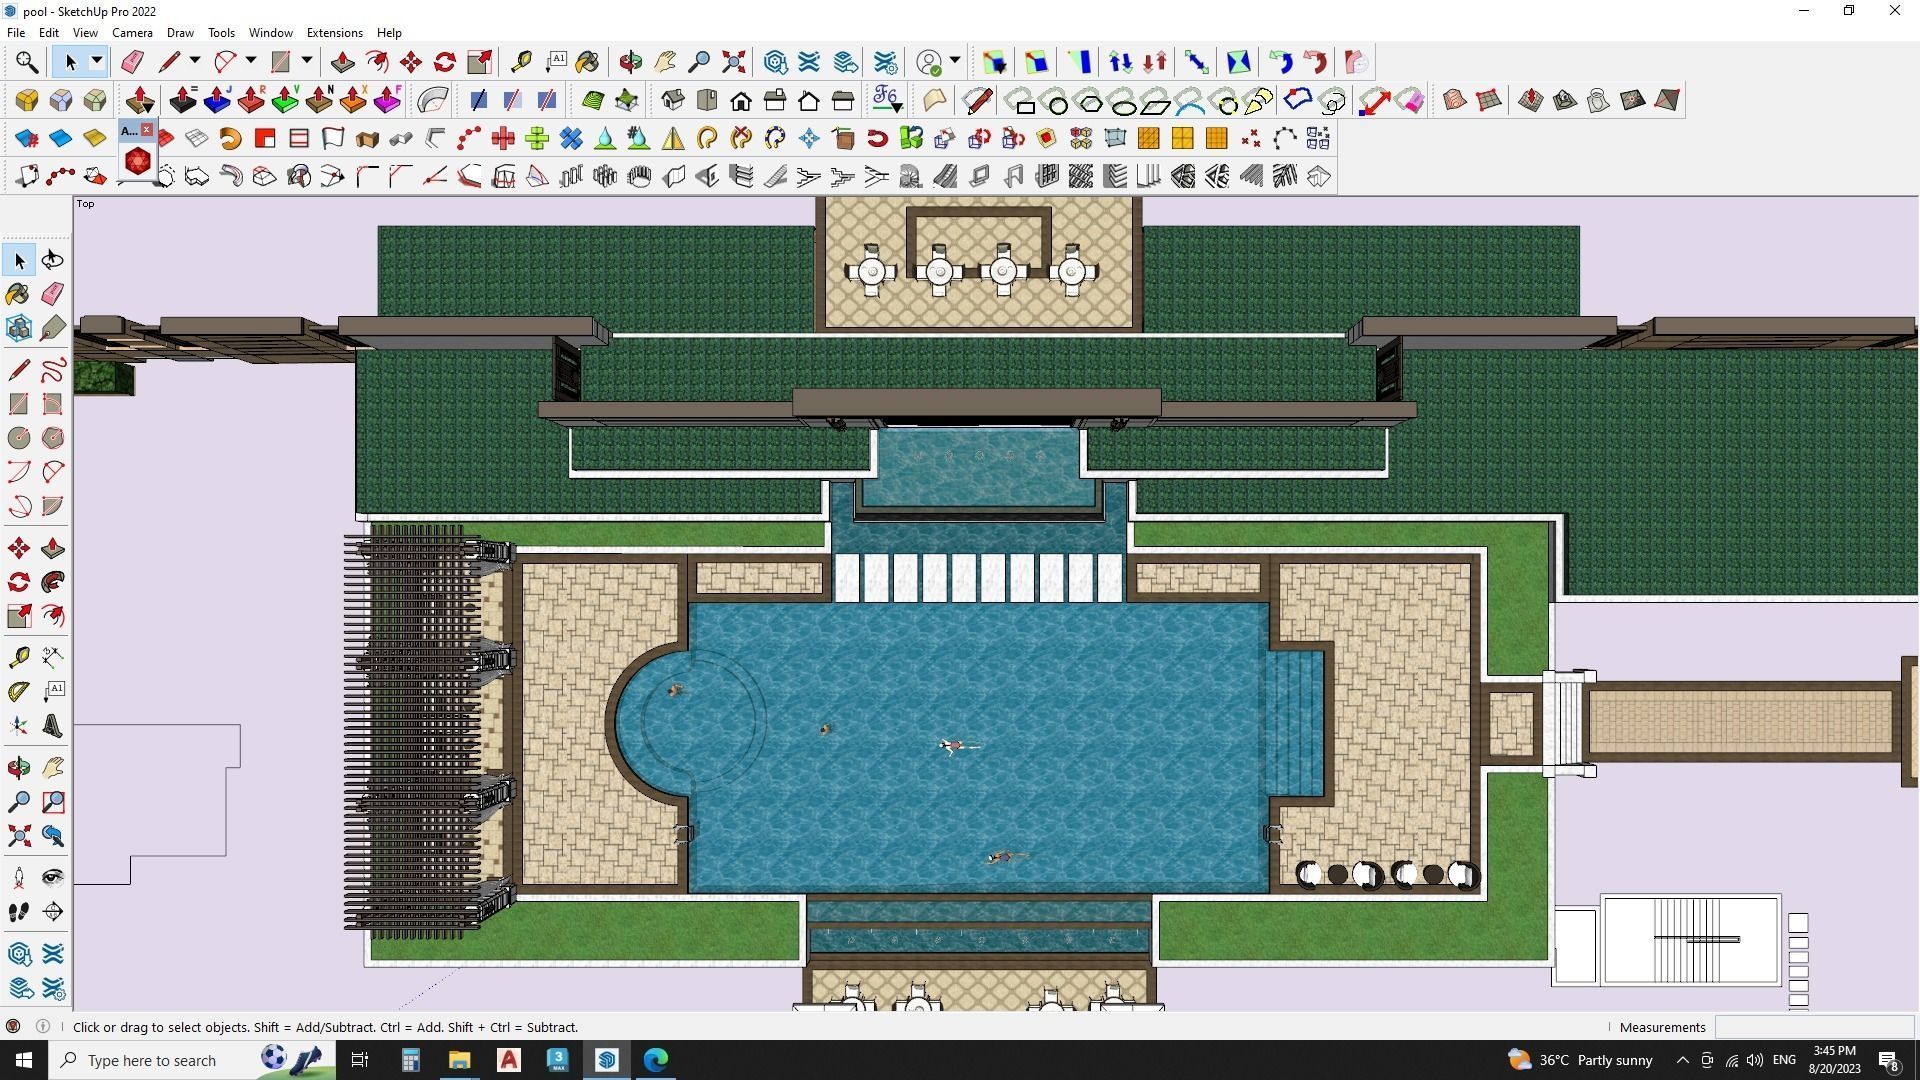This screenshot has height=1080, width=1920.
Task: Close the small floating 'A...' toolbar
Action: click(x=147, y=130)
